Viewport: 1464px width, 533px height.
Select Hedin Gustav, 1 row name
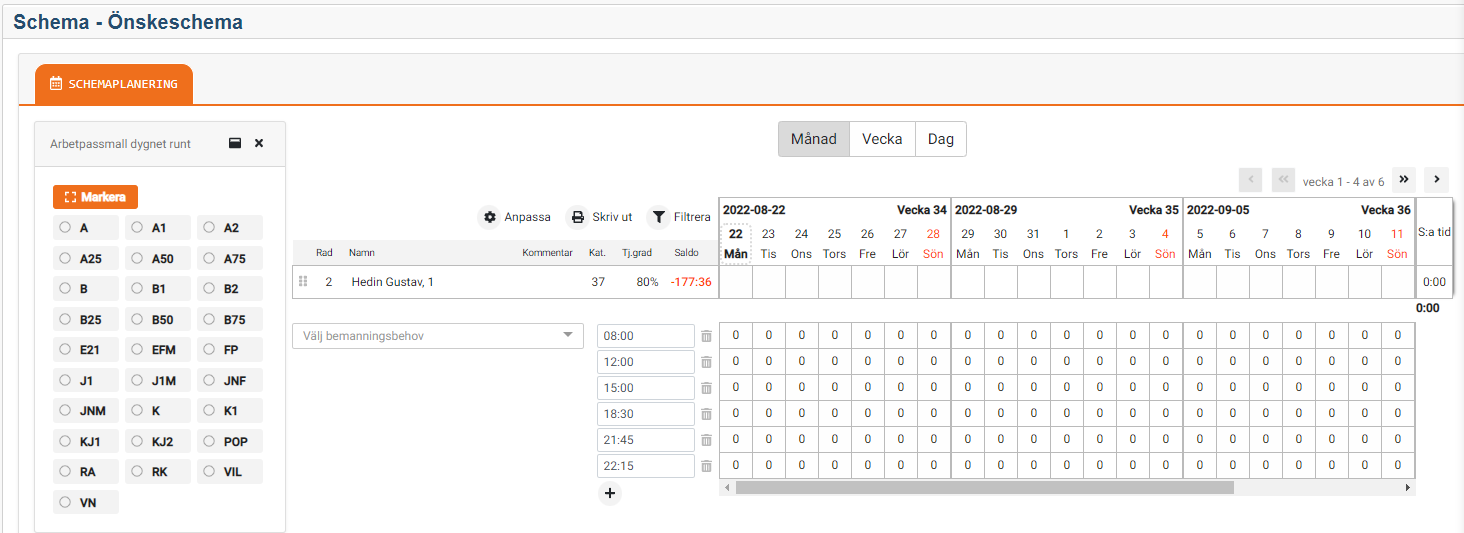tap(393, 282)
